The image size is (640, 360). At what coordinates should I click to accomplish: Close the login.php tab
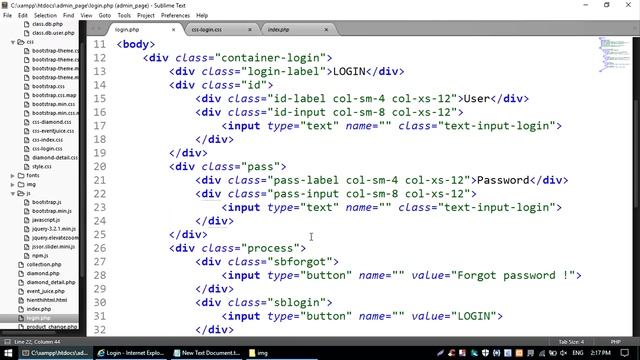[x=173, y=30]
